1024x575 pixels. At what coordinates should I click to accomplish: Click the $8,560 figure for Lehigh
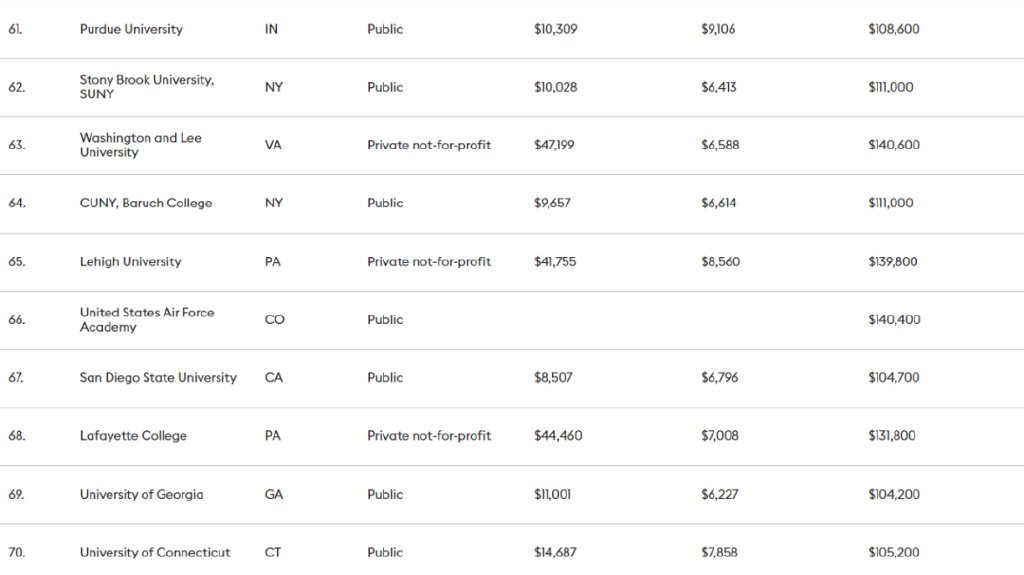(720, 261)
